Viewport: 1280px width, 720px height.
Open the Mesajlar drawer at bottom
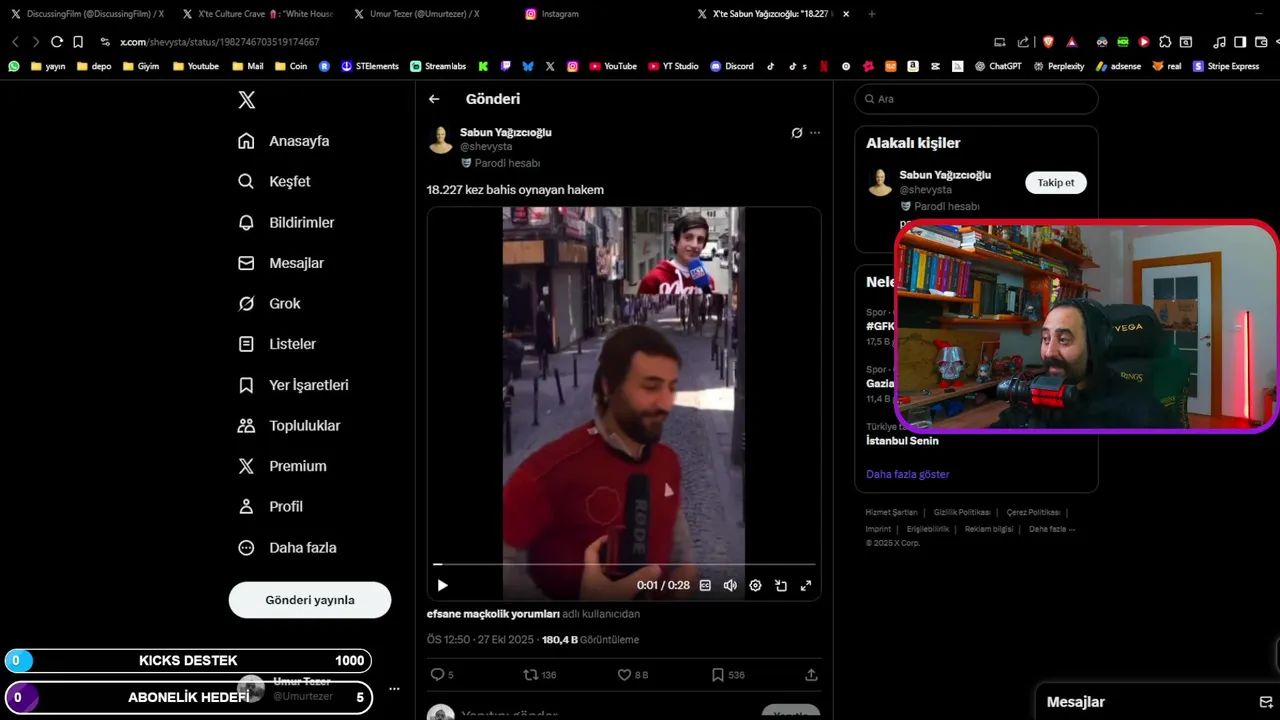(1075, 702)
